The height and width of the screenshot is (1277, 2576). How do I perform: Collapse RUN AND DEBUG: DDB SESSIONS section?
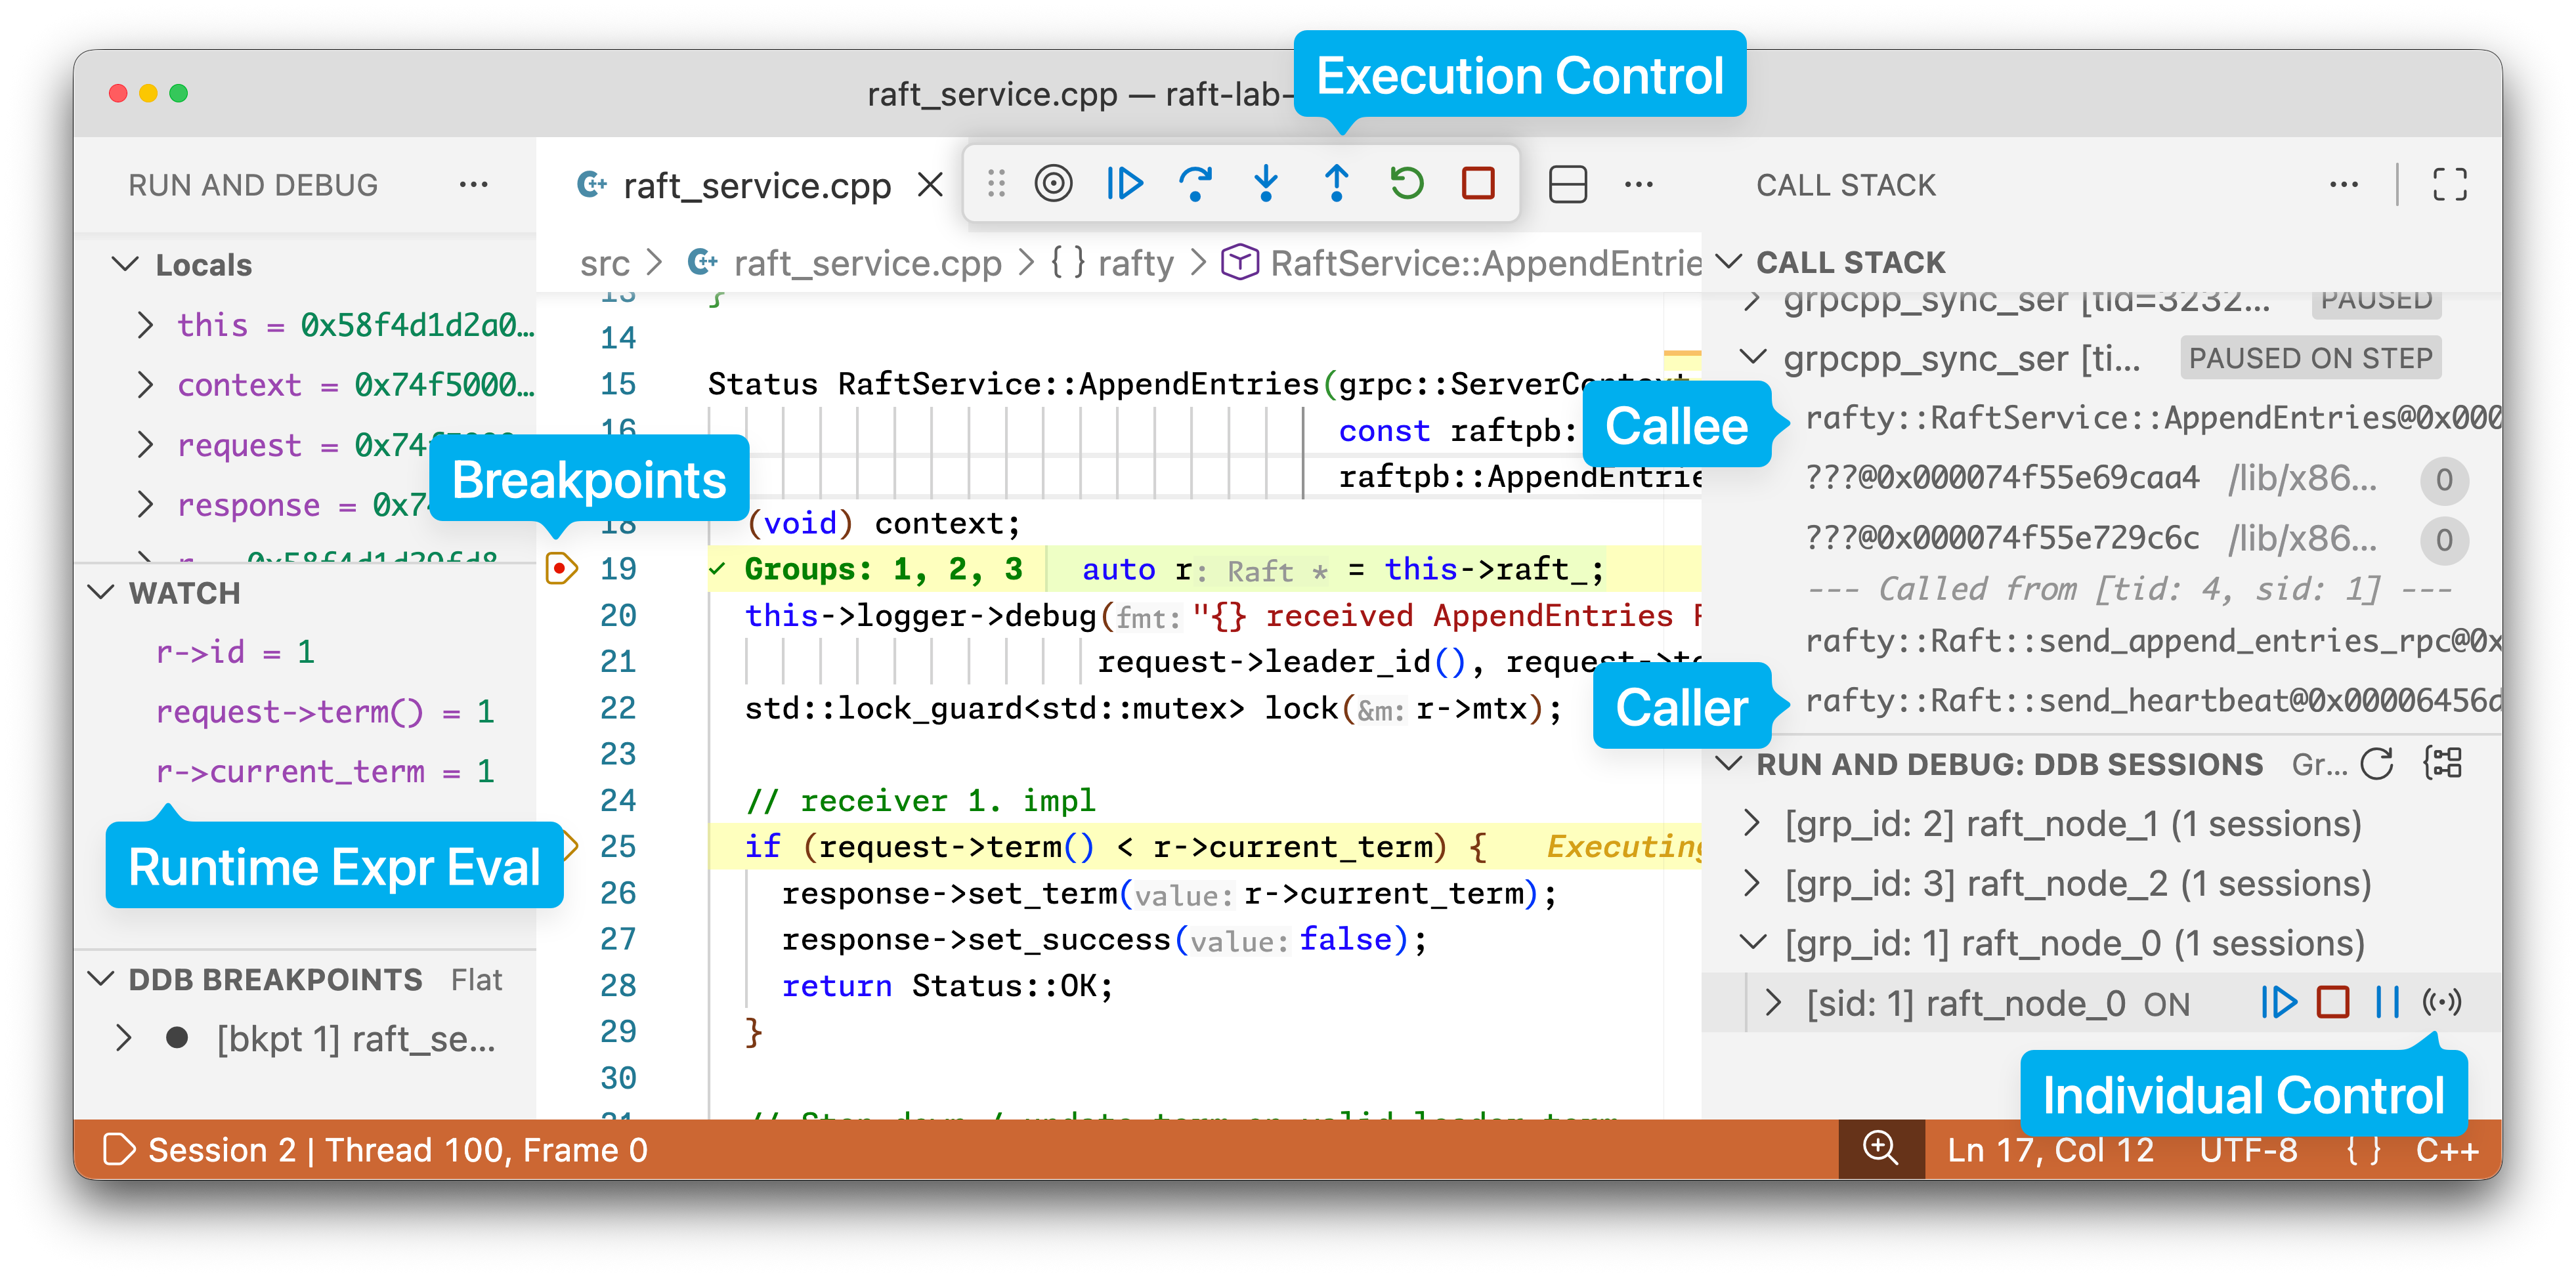tap(1728, 763)
